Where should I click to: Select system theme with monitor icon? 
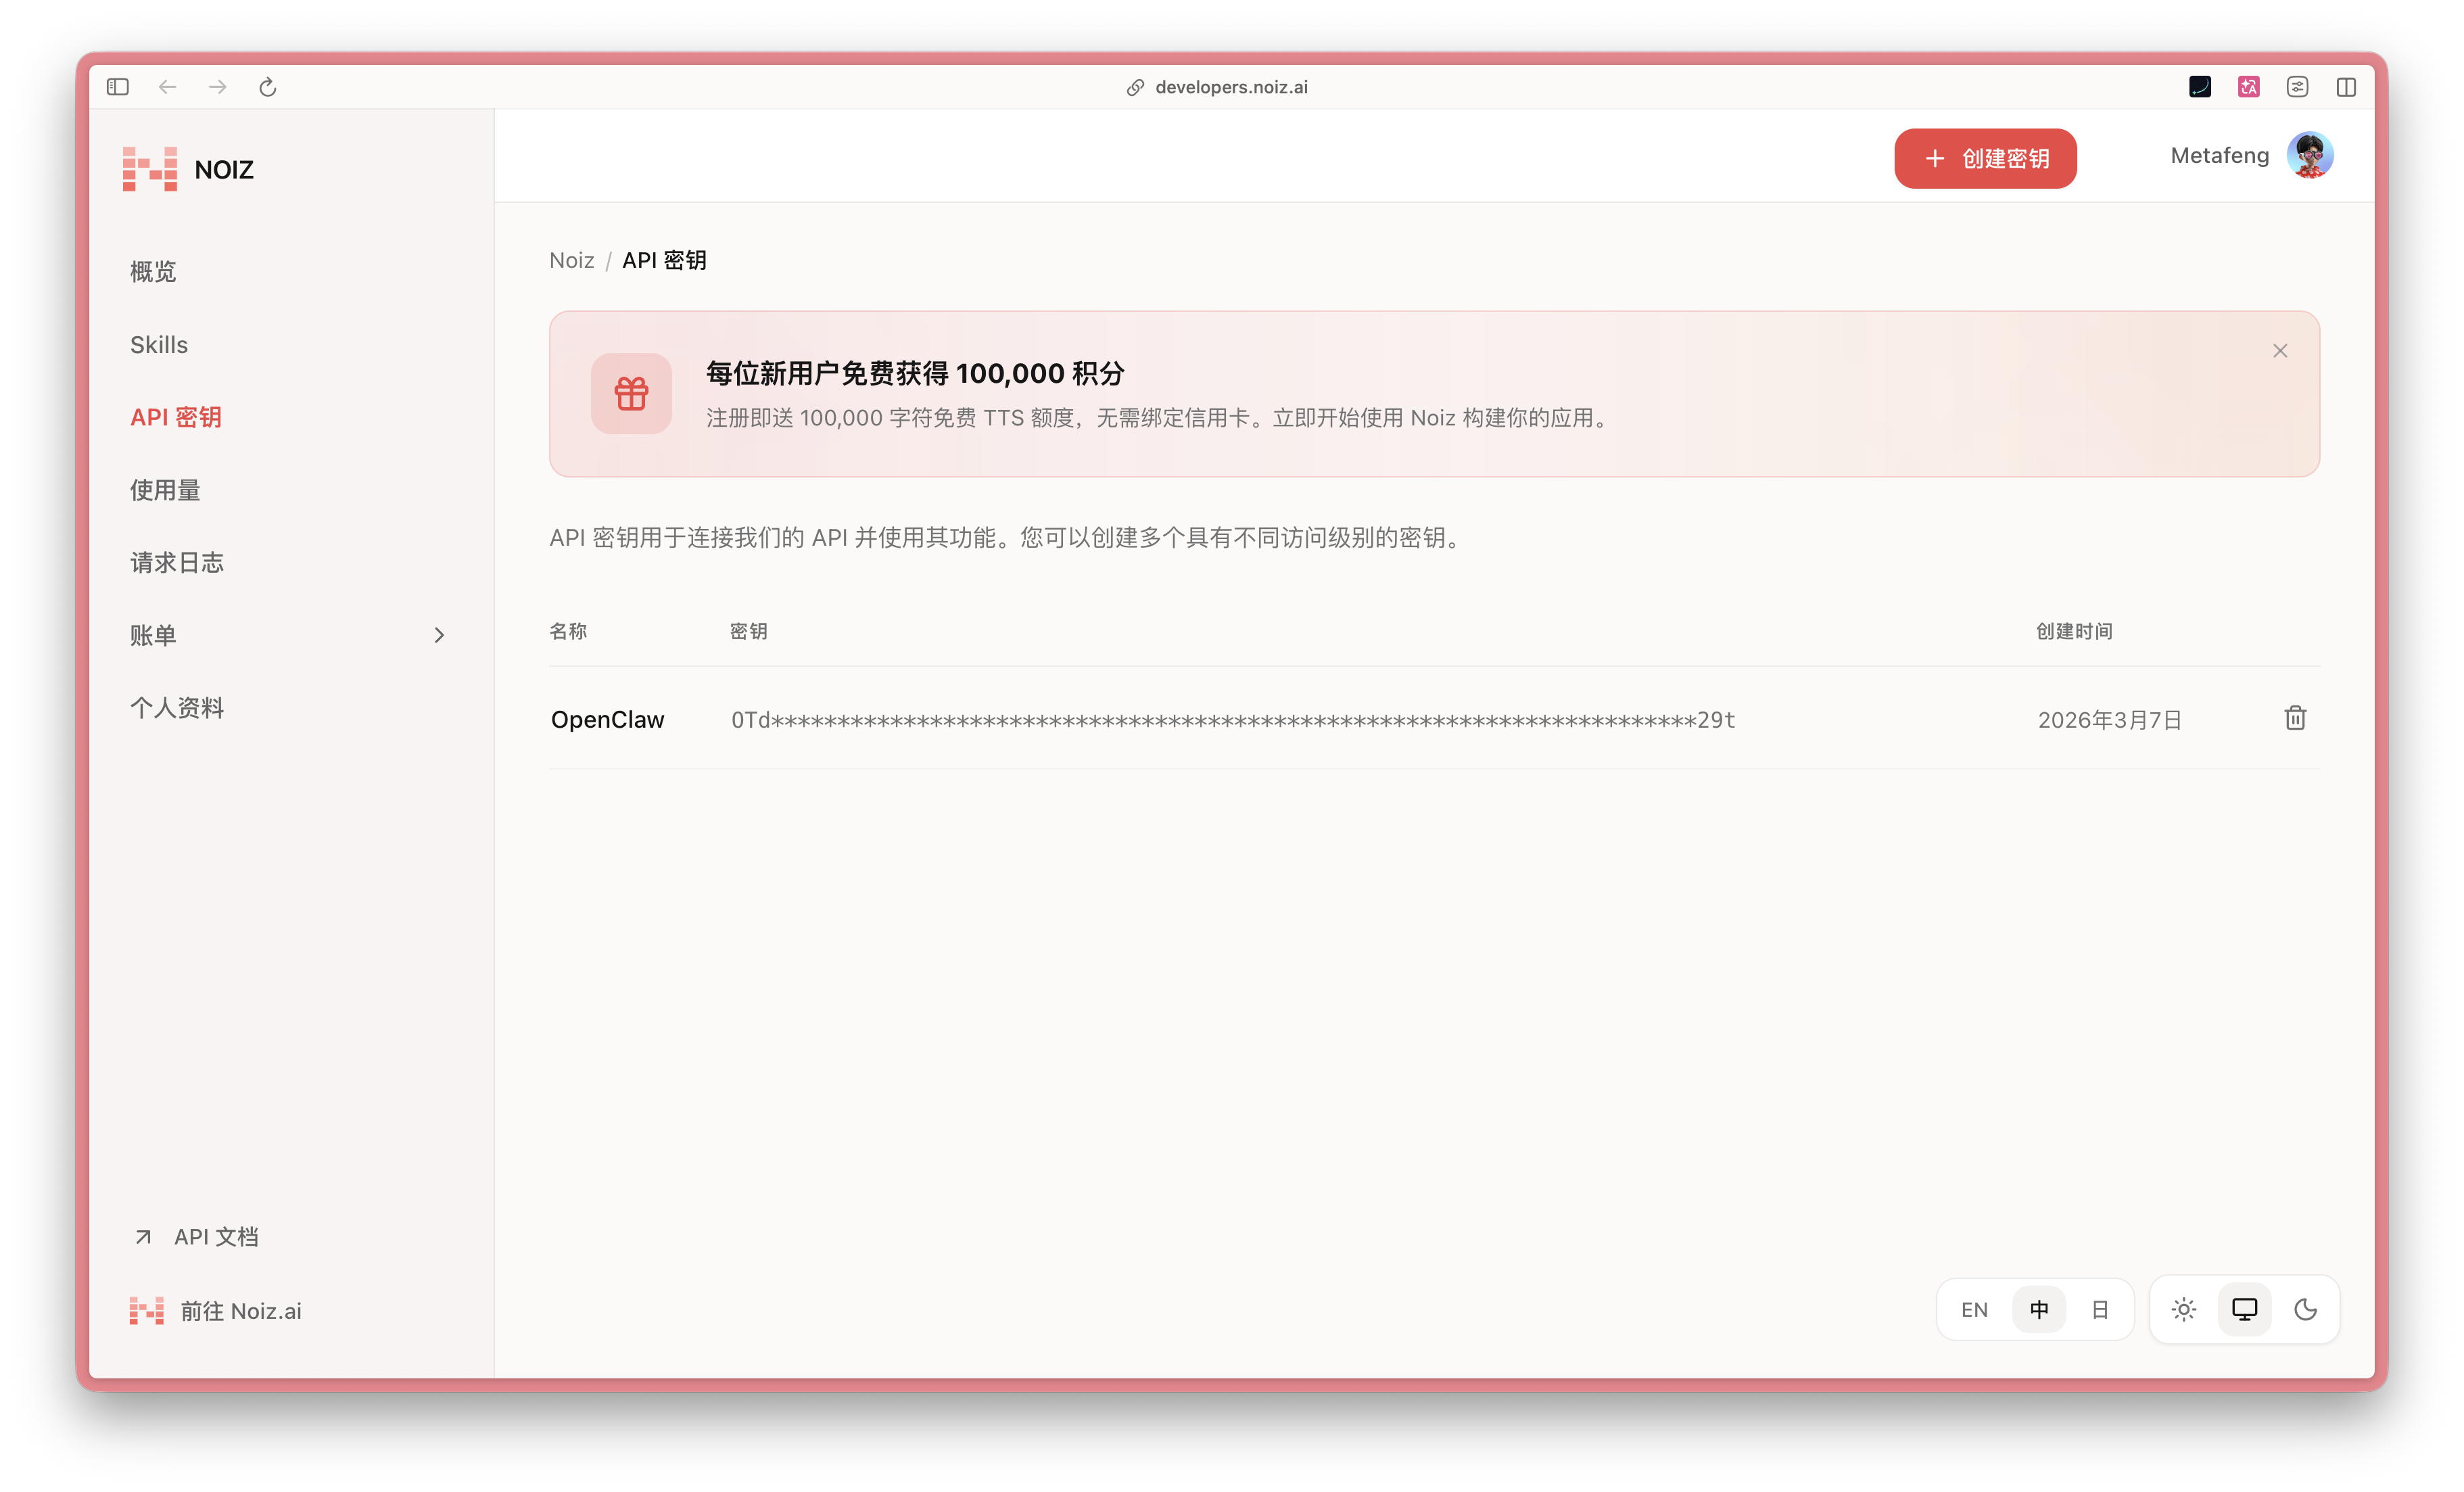2245,1310
